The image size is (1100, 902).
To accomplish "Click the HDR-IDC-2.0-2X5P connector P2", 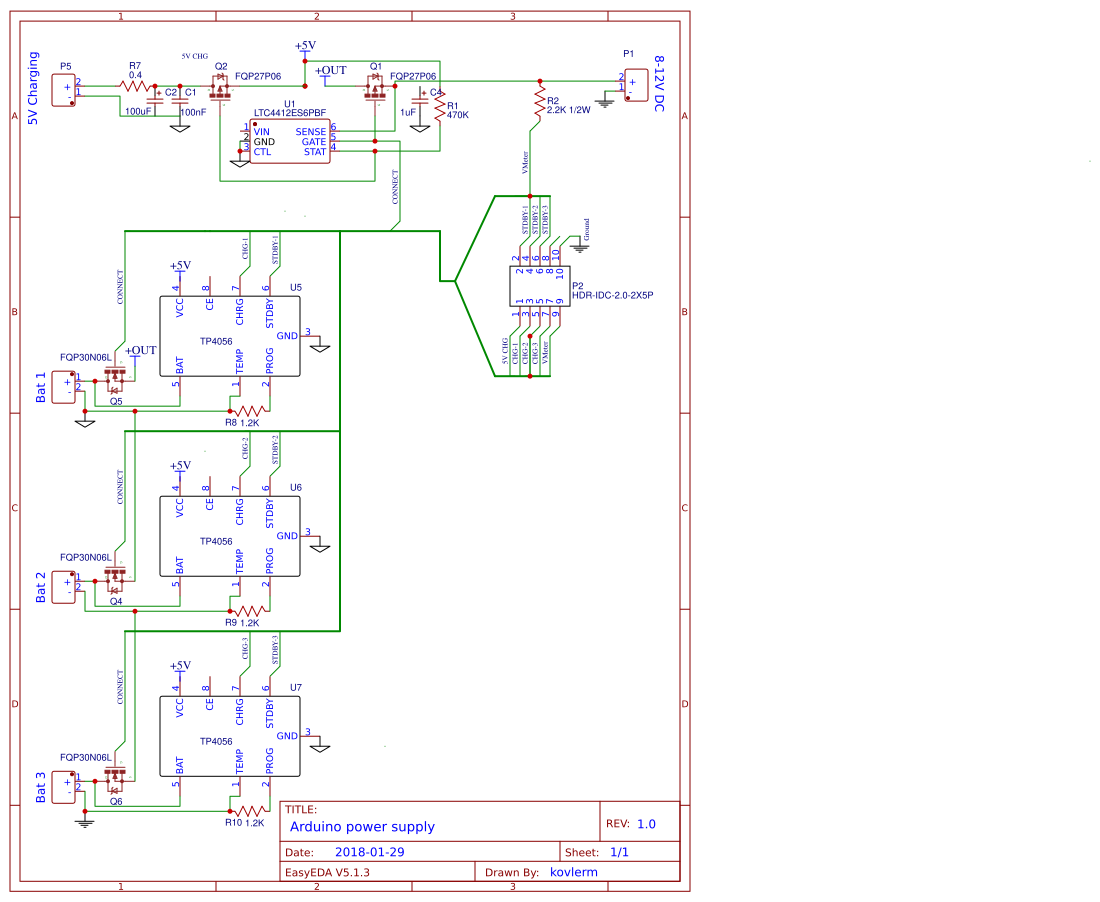I will [540, 295].
